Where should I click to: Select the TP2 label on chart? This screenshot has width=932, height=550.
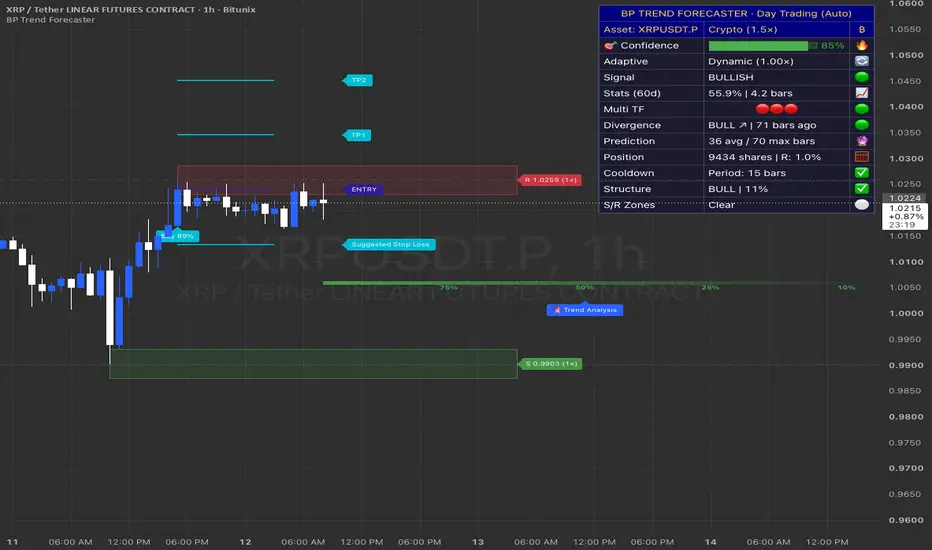358,80
